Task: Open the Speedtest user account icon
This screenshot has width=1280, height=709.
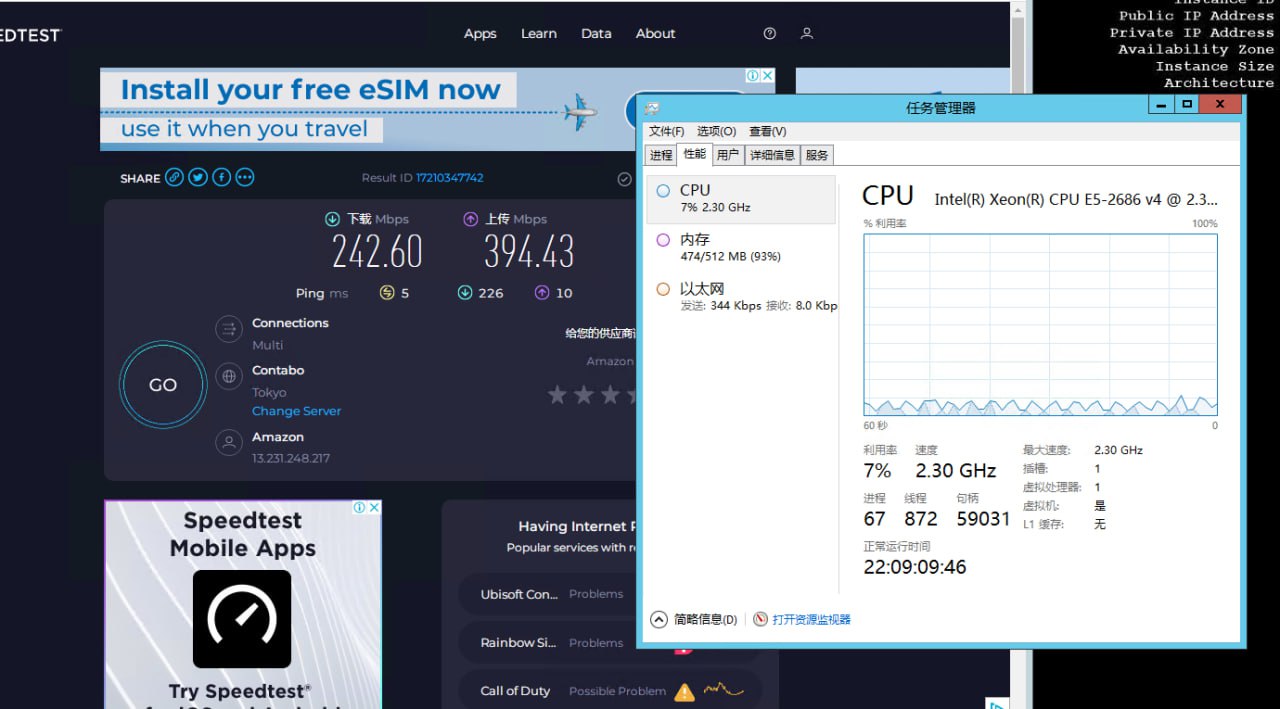Action: (807, 33)
